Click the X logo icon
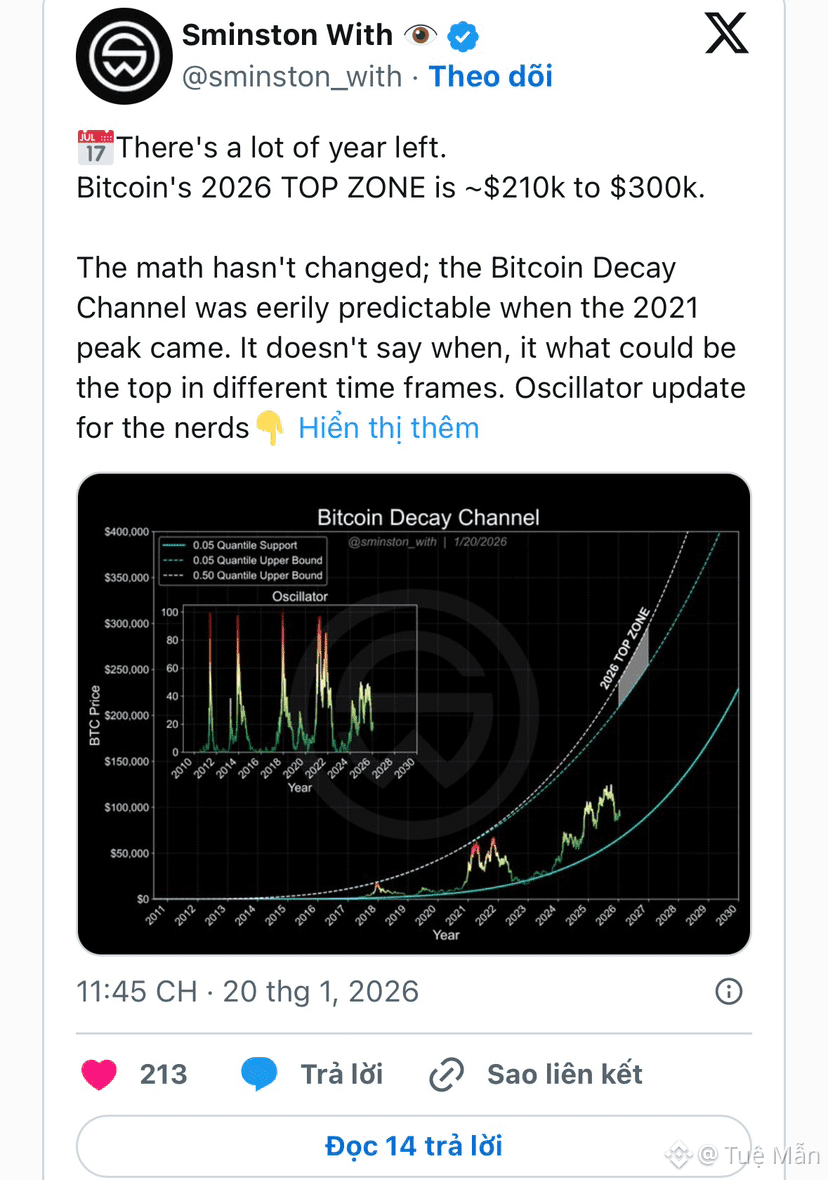Screen dimensions: 828x1180 [x=726, y=35]
